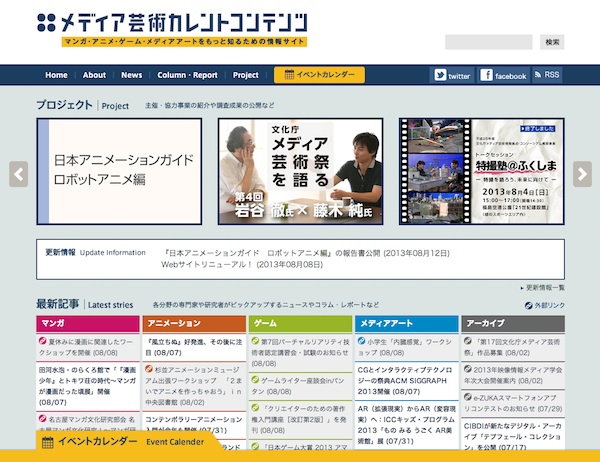Open the Twitter link in the navigation bar
This screenshot has width=600, height=462.
click(x=451, y=75)
